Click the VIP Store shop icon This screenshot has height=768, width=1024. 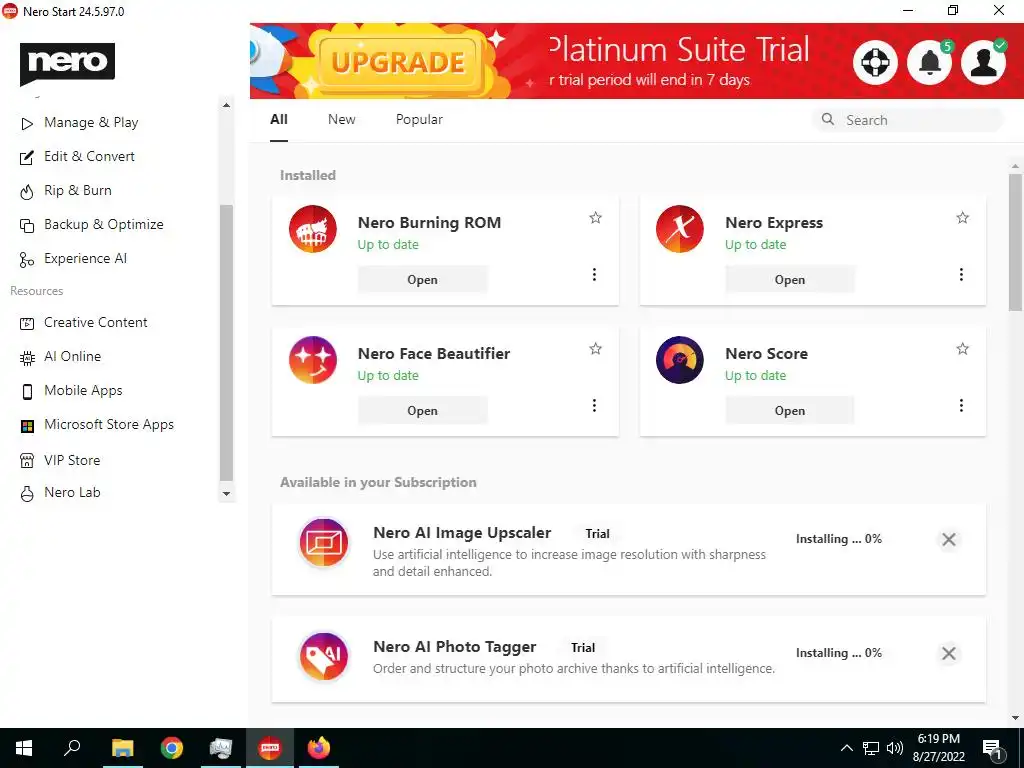click(x=27, y=460)
